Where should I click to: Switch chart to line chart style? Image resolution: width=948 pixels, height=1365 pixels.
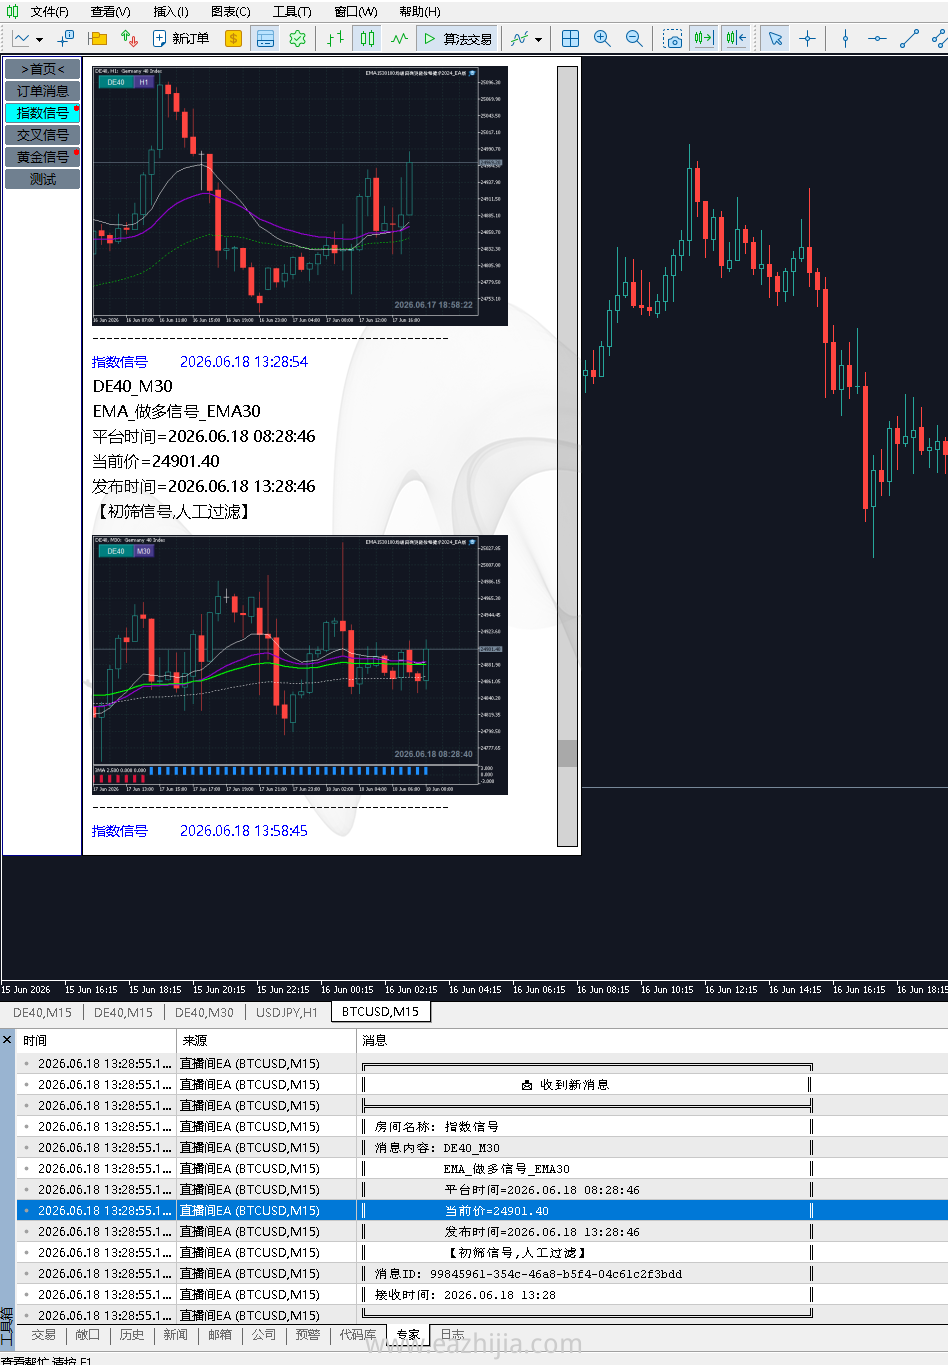click(399, 38)
